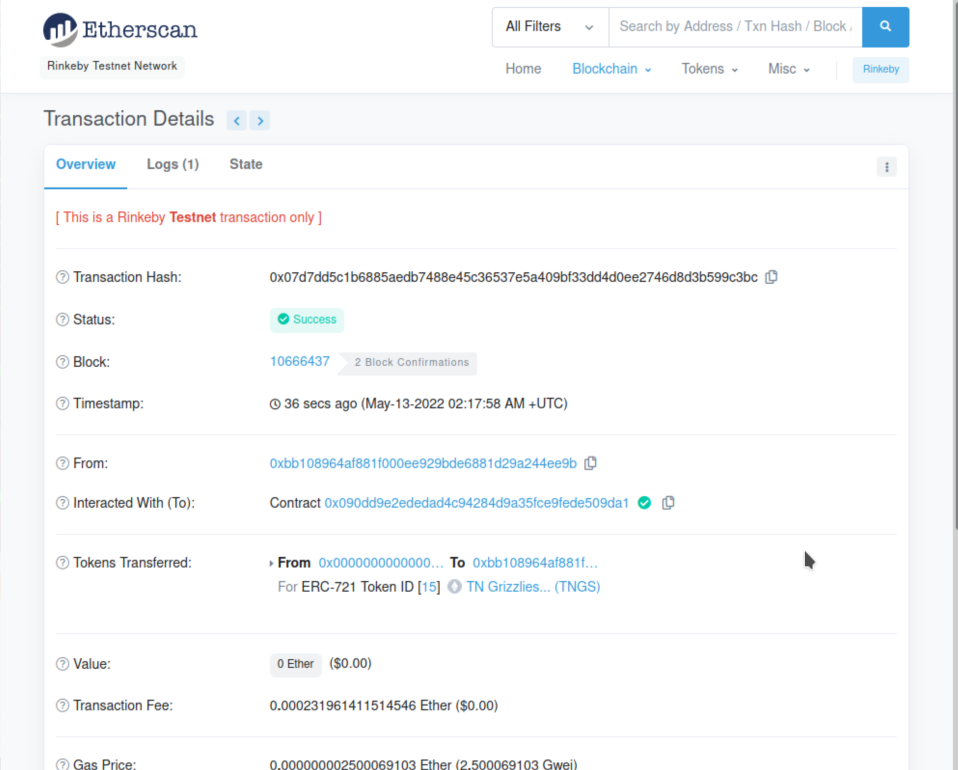958x770 pixels.
Task: Expand Tokens Transferred row arrow
Action: (271, 563)
